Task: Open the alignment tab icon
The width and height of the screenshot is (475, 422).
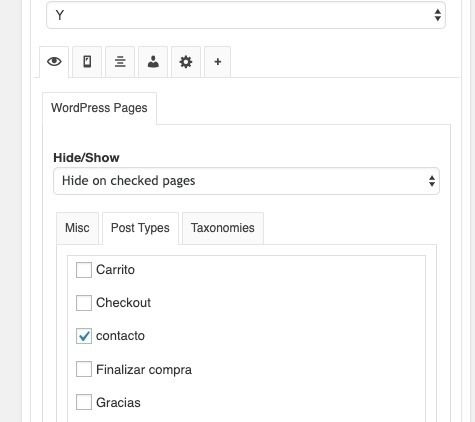Action: coord(120,62)
